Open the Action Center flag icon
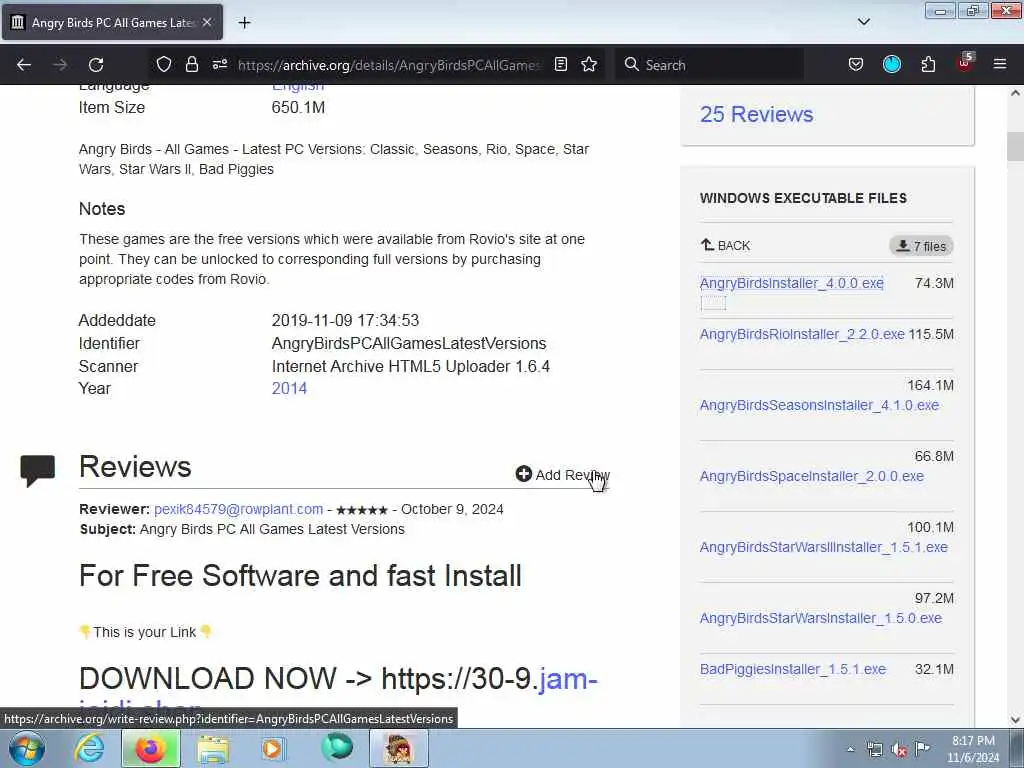Viewport: 1024px width, 768px height. 922,749
